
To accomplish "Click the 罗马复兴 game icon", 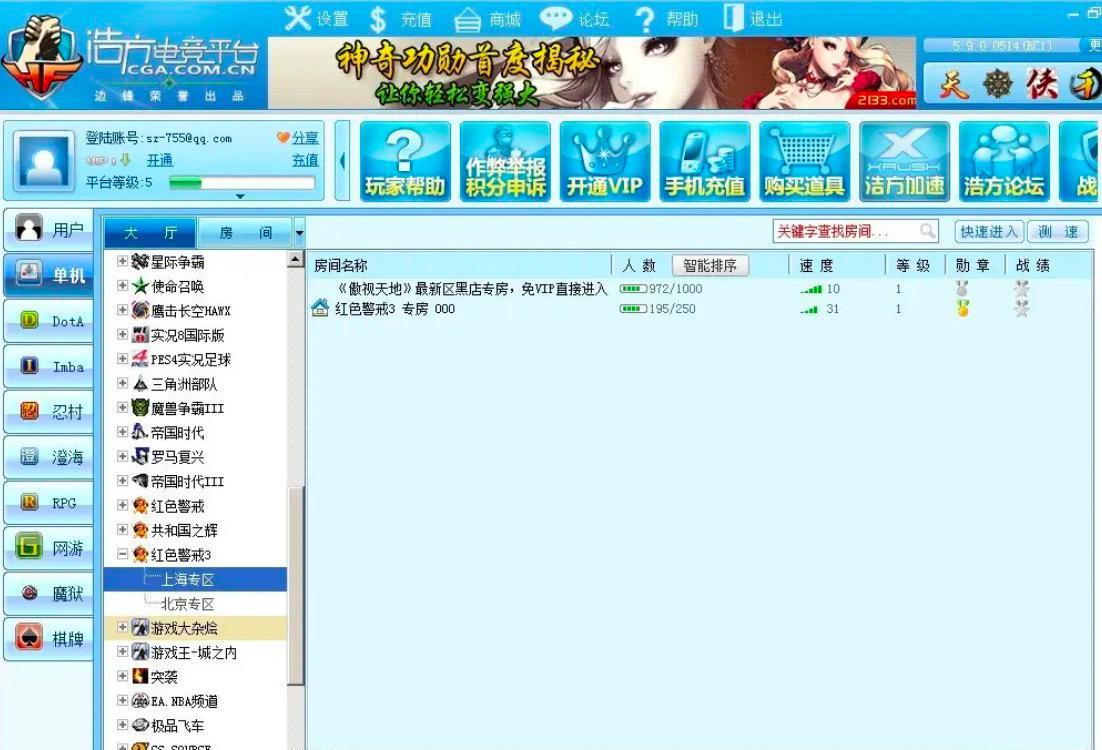I will click(x=140, y=457).
